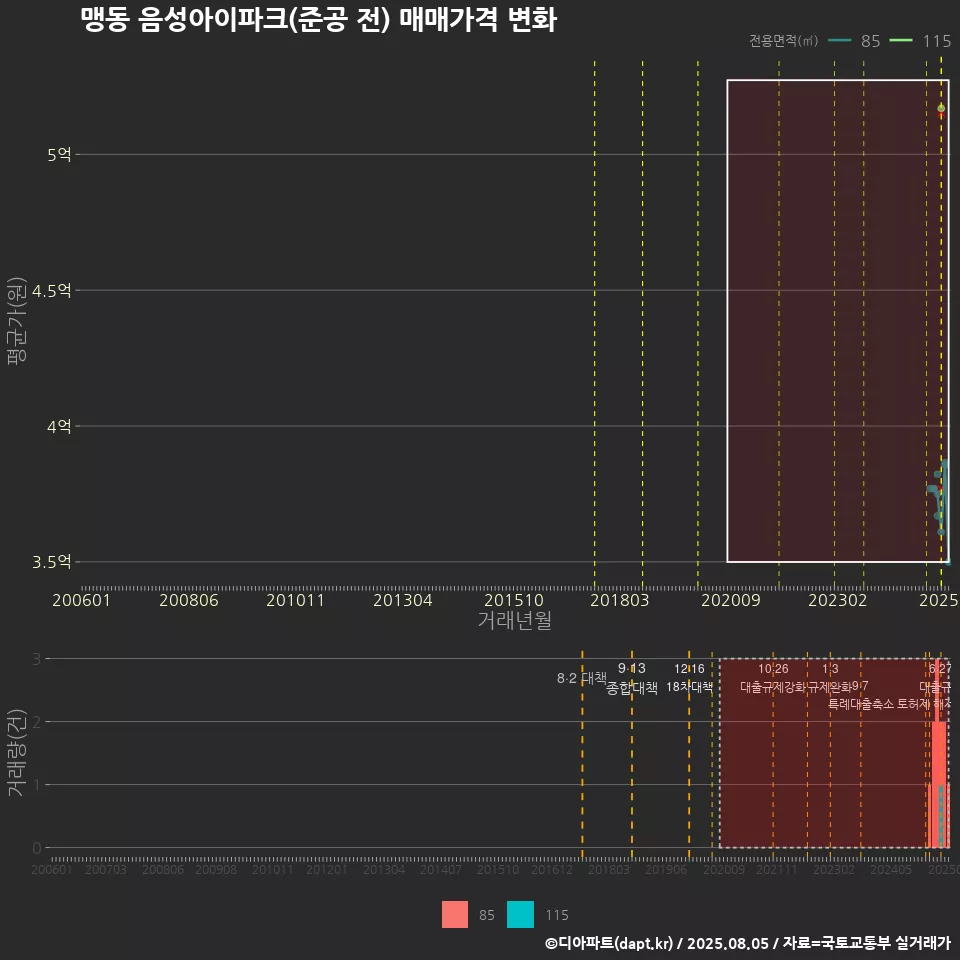The width and height of the screenshot is (960, 960).
Task: Click the 202405 label on the volume chart x-axis
Action: pyautogui.click(x=891, y=869)
